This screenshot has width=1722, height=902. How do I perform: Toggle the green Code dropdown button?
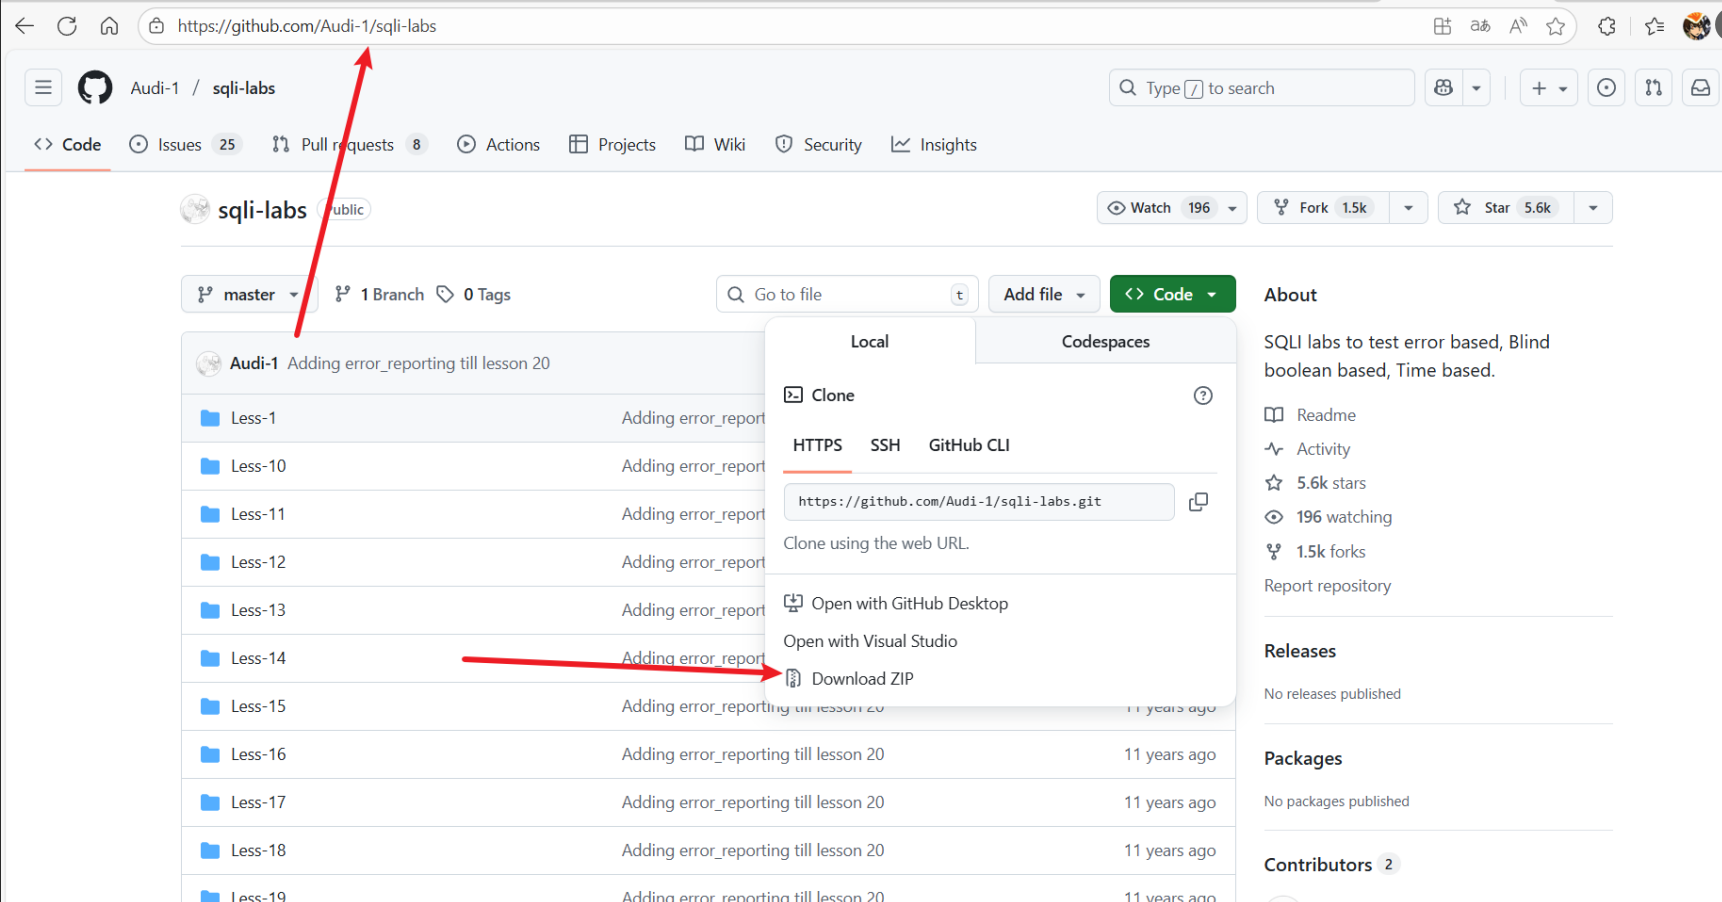tap(1172, 294)
